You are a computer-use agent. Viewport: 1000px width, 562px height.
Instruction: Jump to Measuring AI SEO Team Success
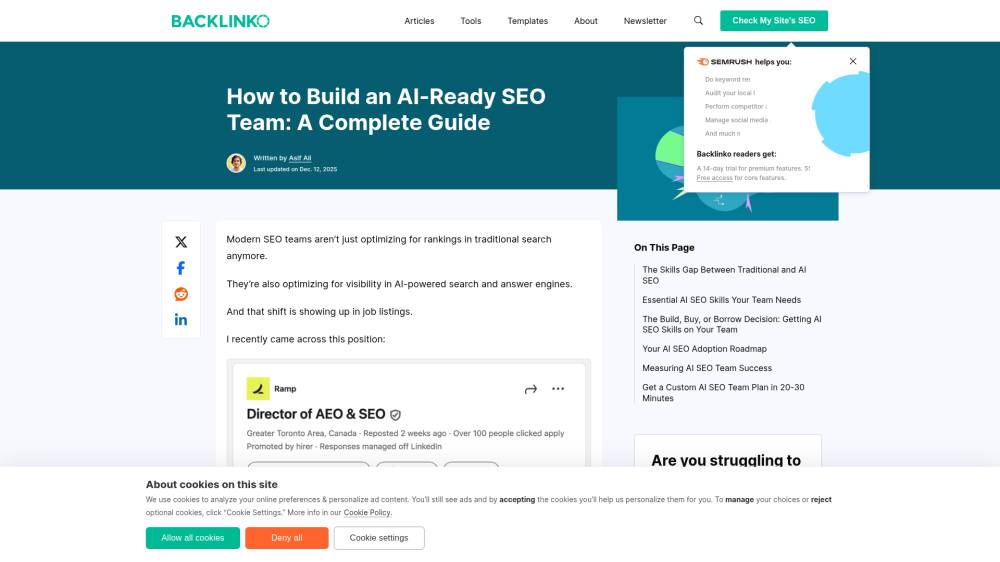pos(707,368)
